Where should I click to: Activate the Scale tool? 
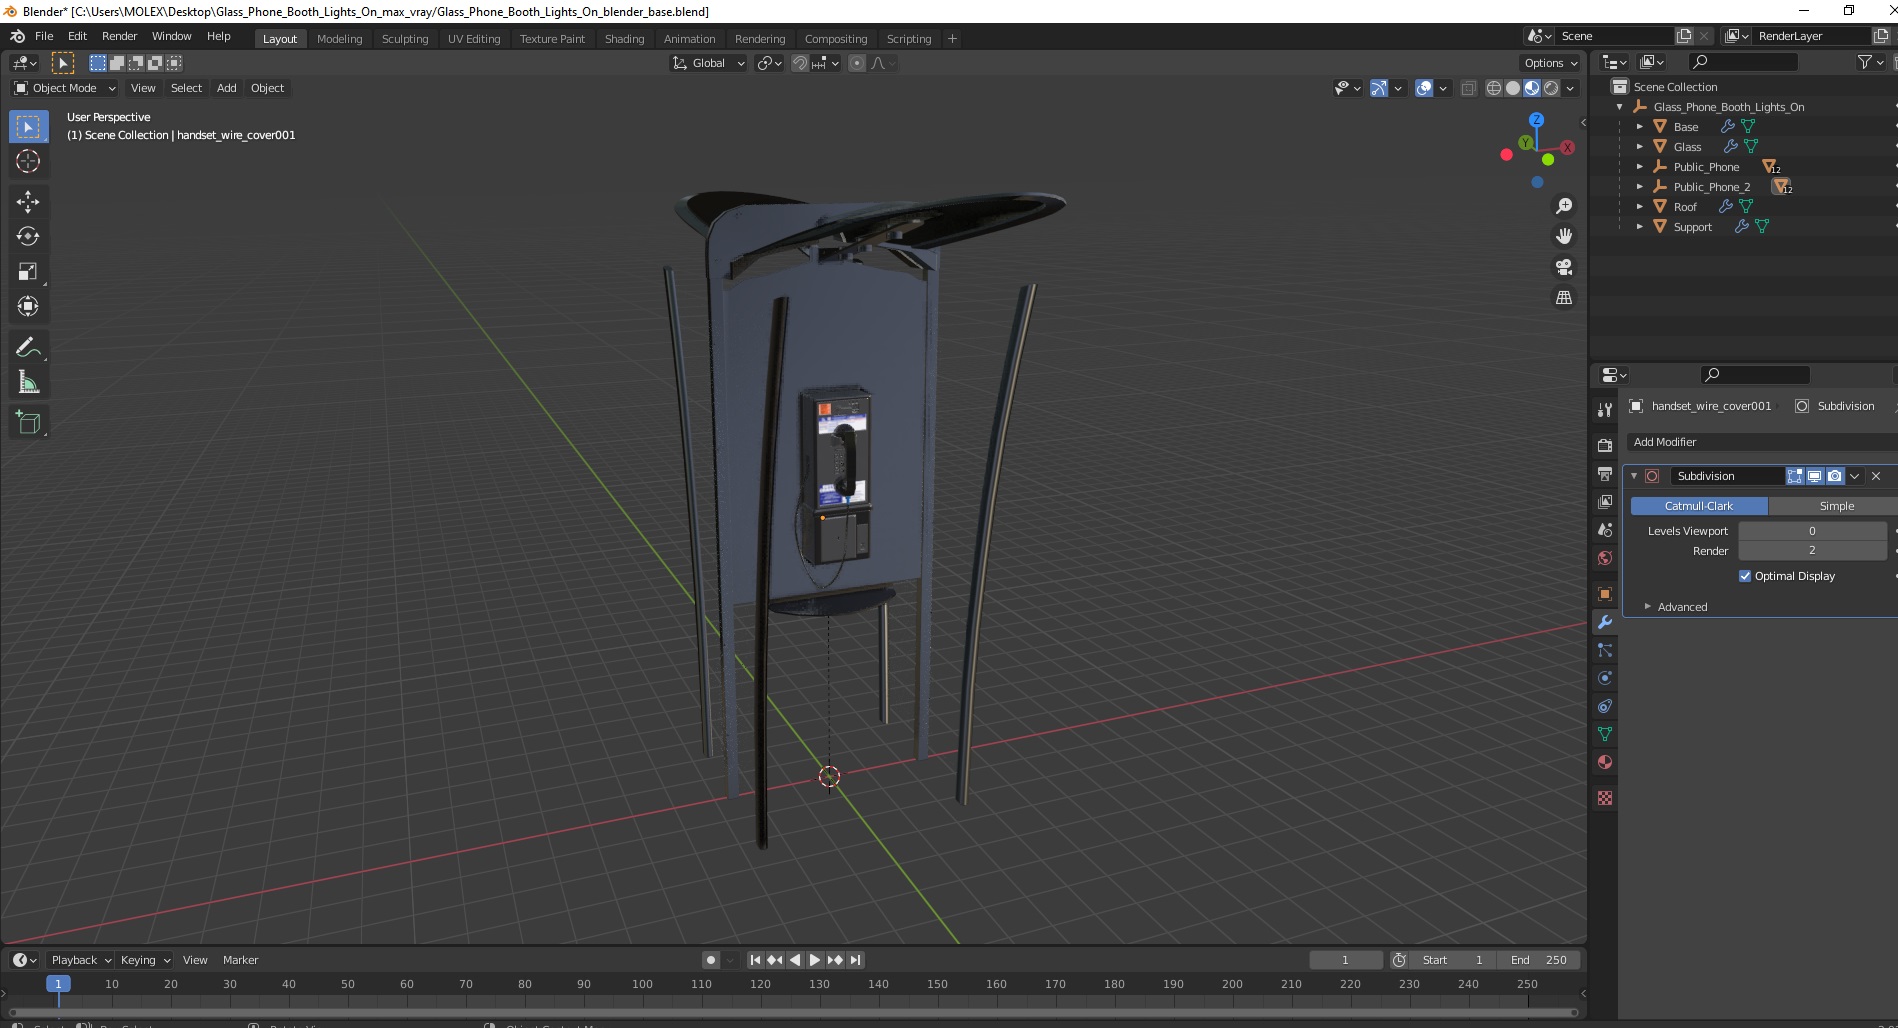pyautogui.click(x=28, y=272)
